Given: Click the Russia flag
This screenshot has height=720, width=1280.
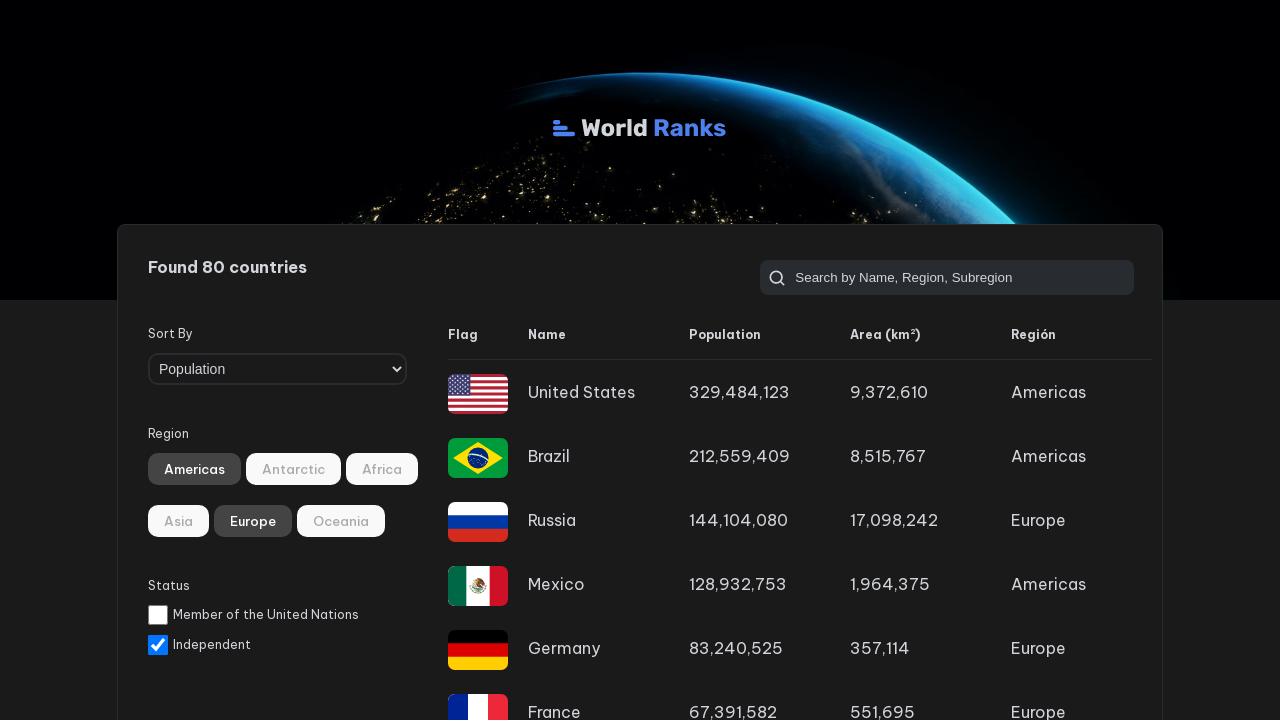Looking at the screenshot, I should pyautogui.click(x=478, y=521).
